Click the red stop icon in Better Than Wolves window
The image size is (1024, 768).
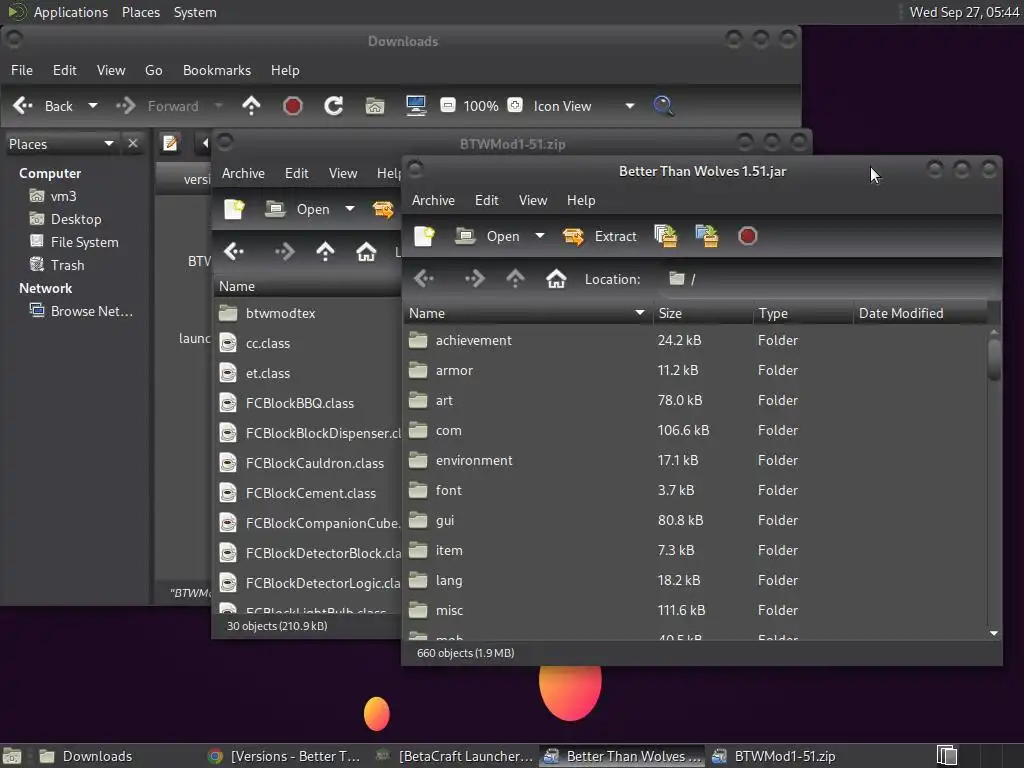(x=748, y=236)
